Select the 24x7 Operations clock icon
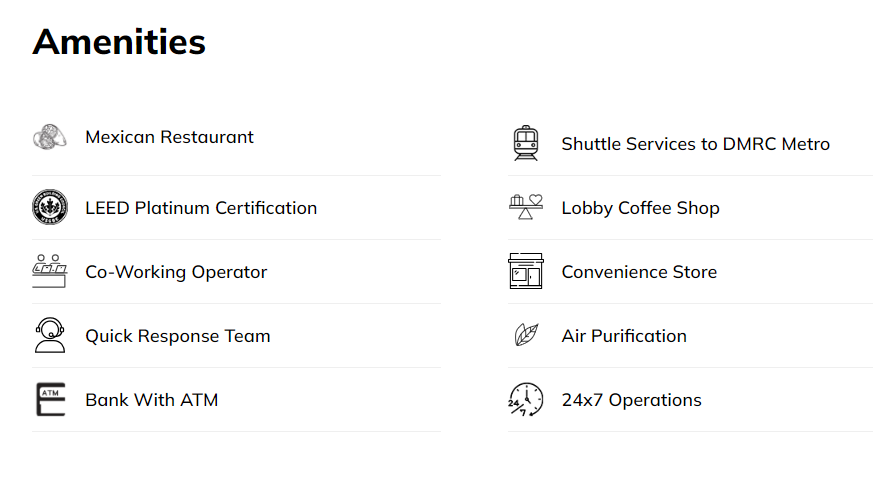Image resolution: width=873 pixels, height=484 pixels. pos(526,399)
